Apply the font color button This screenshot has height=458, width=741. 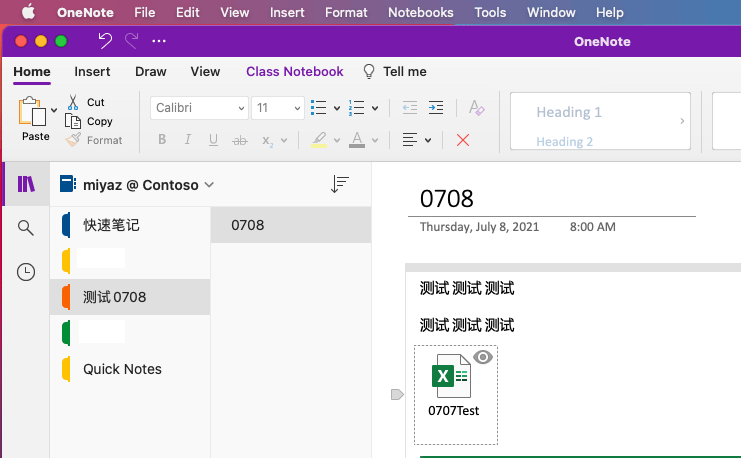[x=357, y=140]
